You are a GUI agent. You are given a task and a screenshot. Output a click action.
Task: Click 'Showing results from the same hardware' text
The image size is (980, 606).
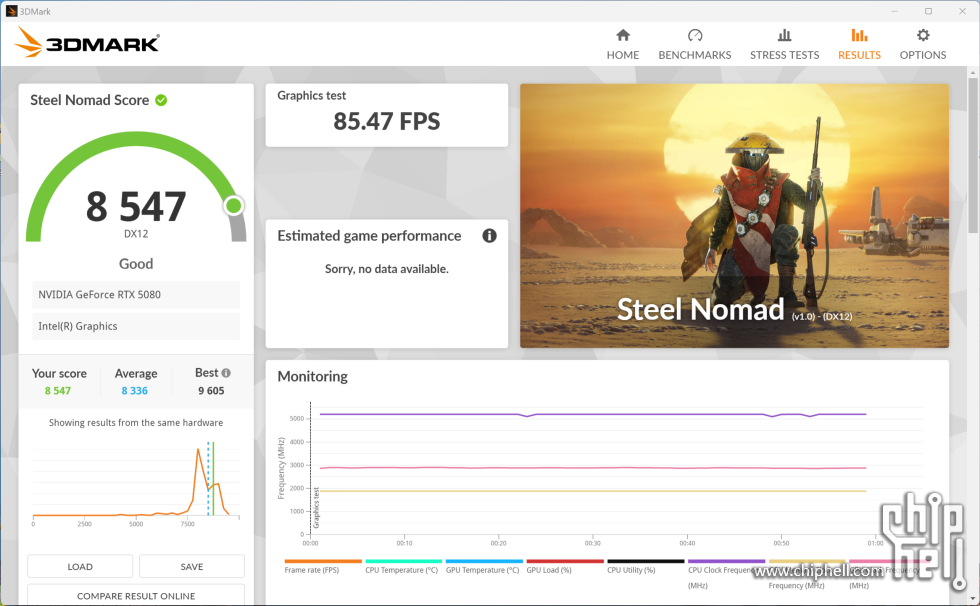pyautogui.click(x=136, y=422)
